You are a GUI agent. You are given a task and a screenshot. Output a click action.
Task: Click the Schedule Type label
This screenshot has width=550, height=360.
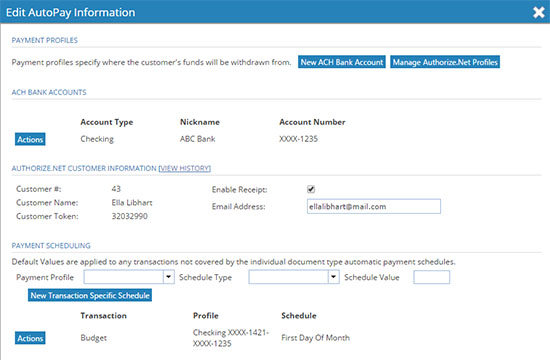[x=205, y=277]
